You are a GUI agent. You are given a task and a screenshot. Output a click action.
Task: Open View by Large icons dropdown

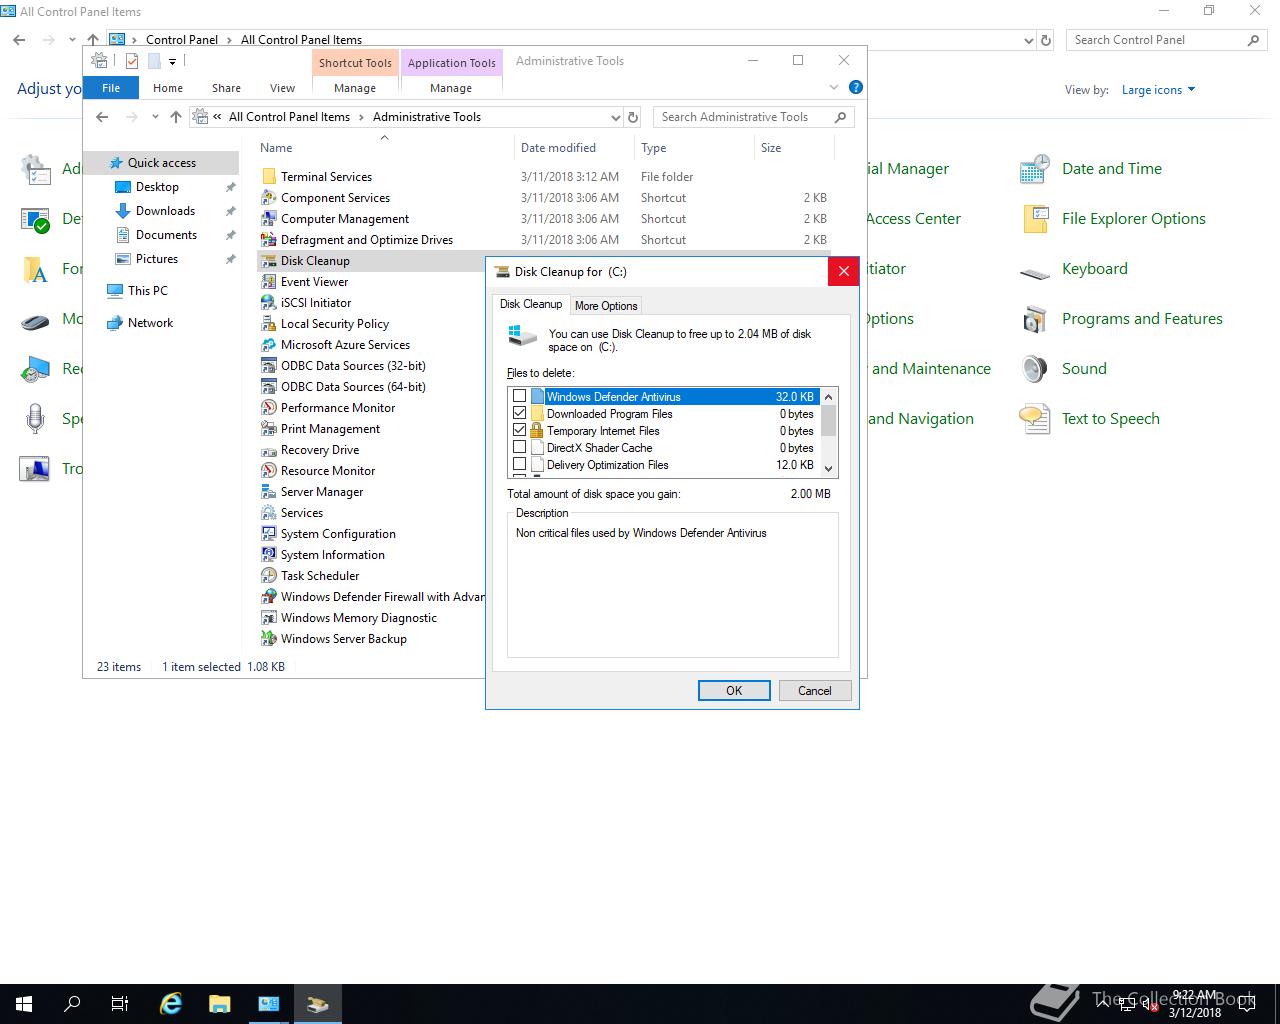1158,90
